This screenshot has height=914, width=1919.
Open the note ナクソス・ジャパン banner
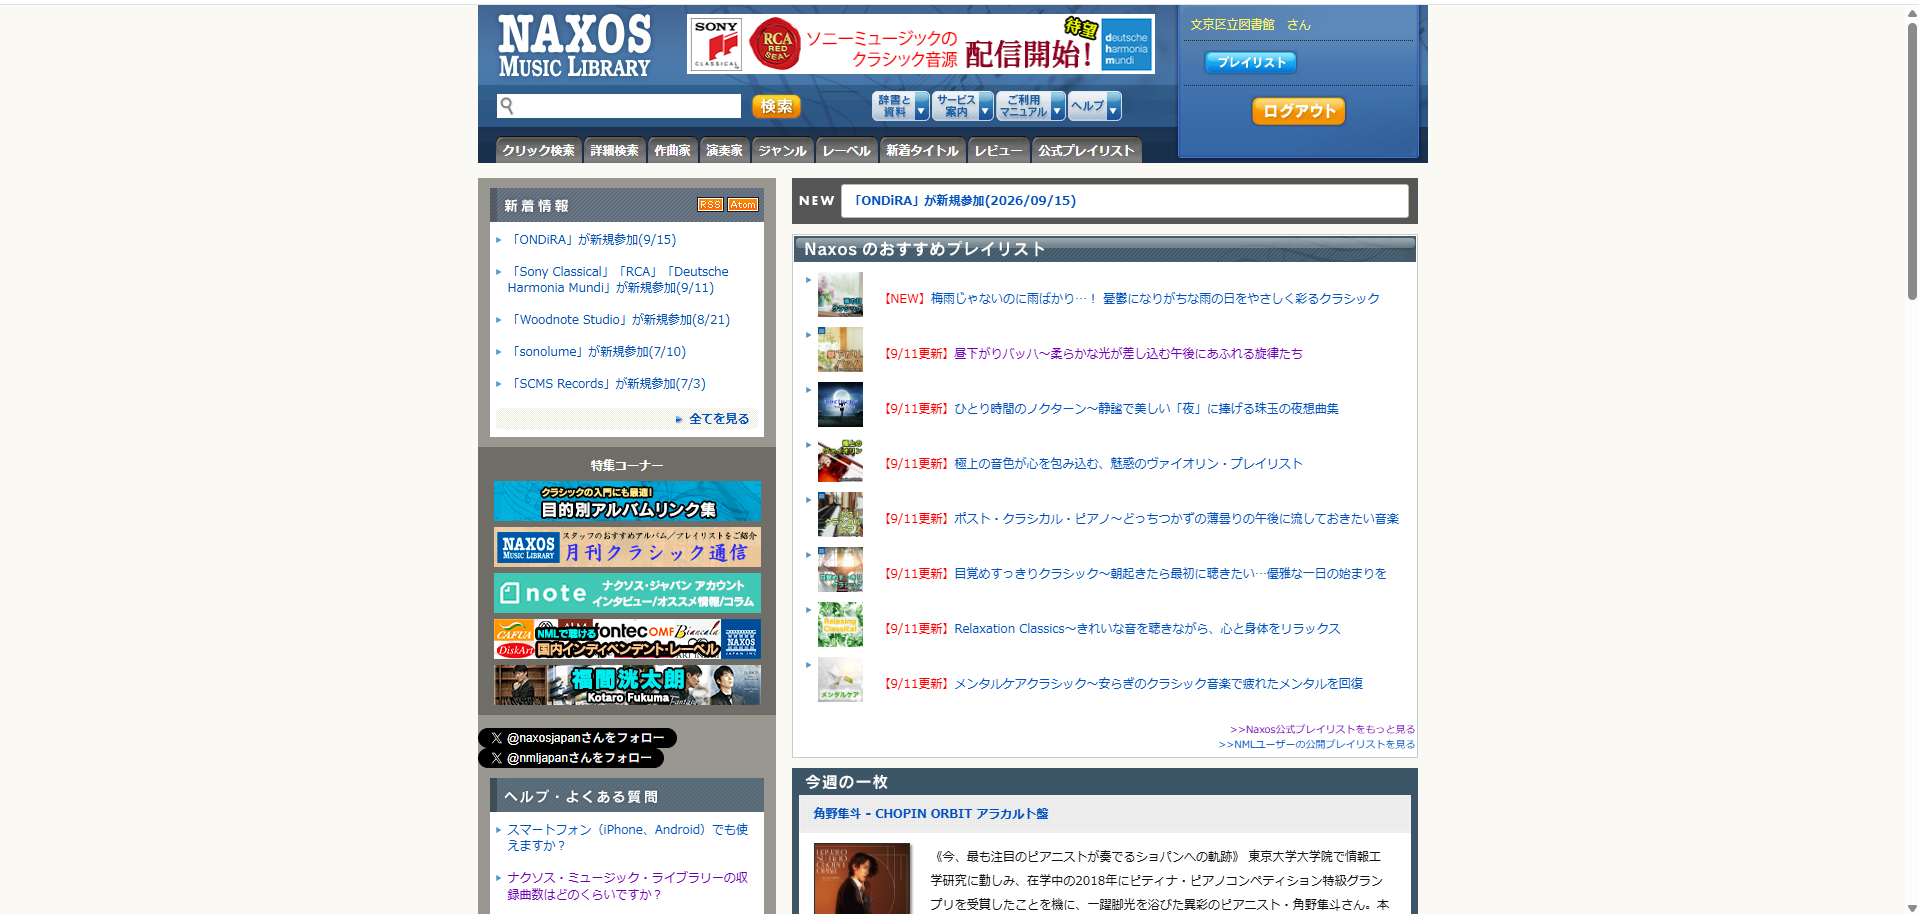(627, 593)
